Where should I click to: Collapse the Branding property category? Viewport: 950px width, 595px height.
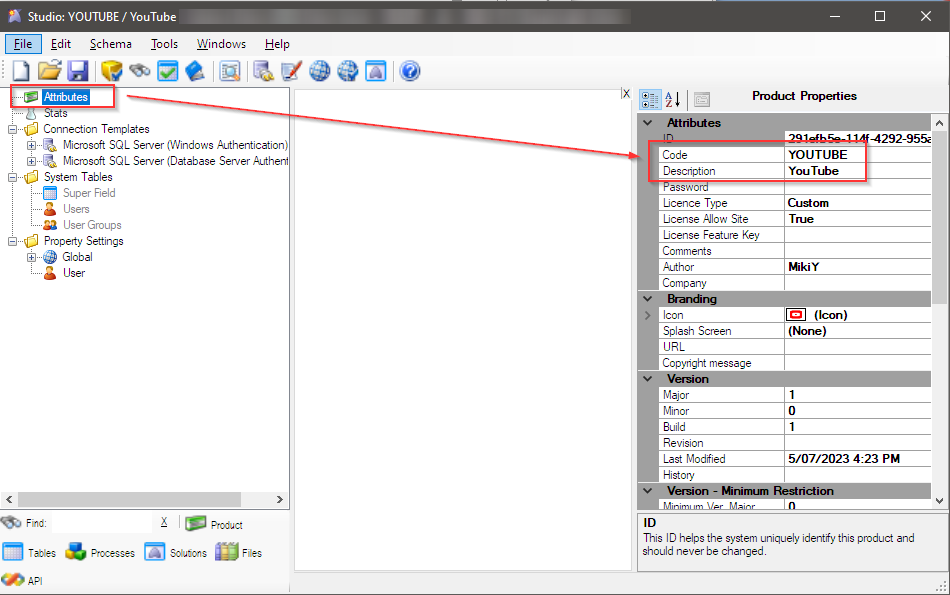pyautogui.click(x=648, y=299)
